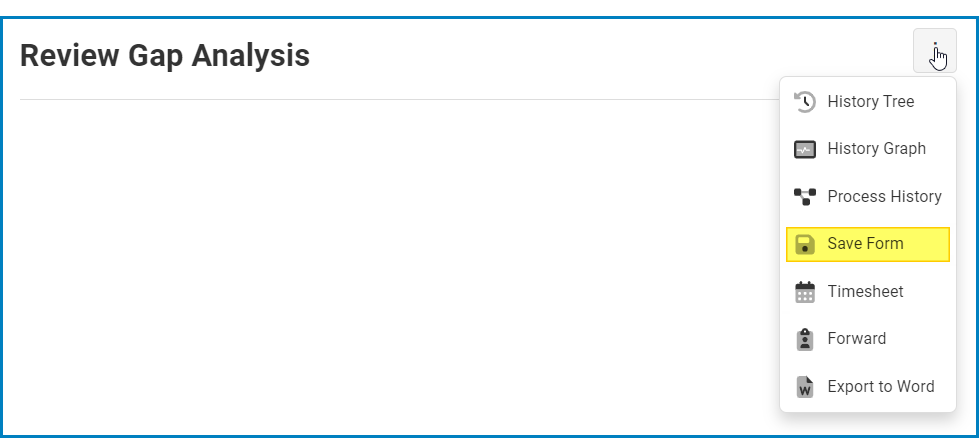Click the History Tree clock icon
The width and height of the screenshot is (979, 438).
[805, 102]
